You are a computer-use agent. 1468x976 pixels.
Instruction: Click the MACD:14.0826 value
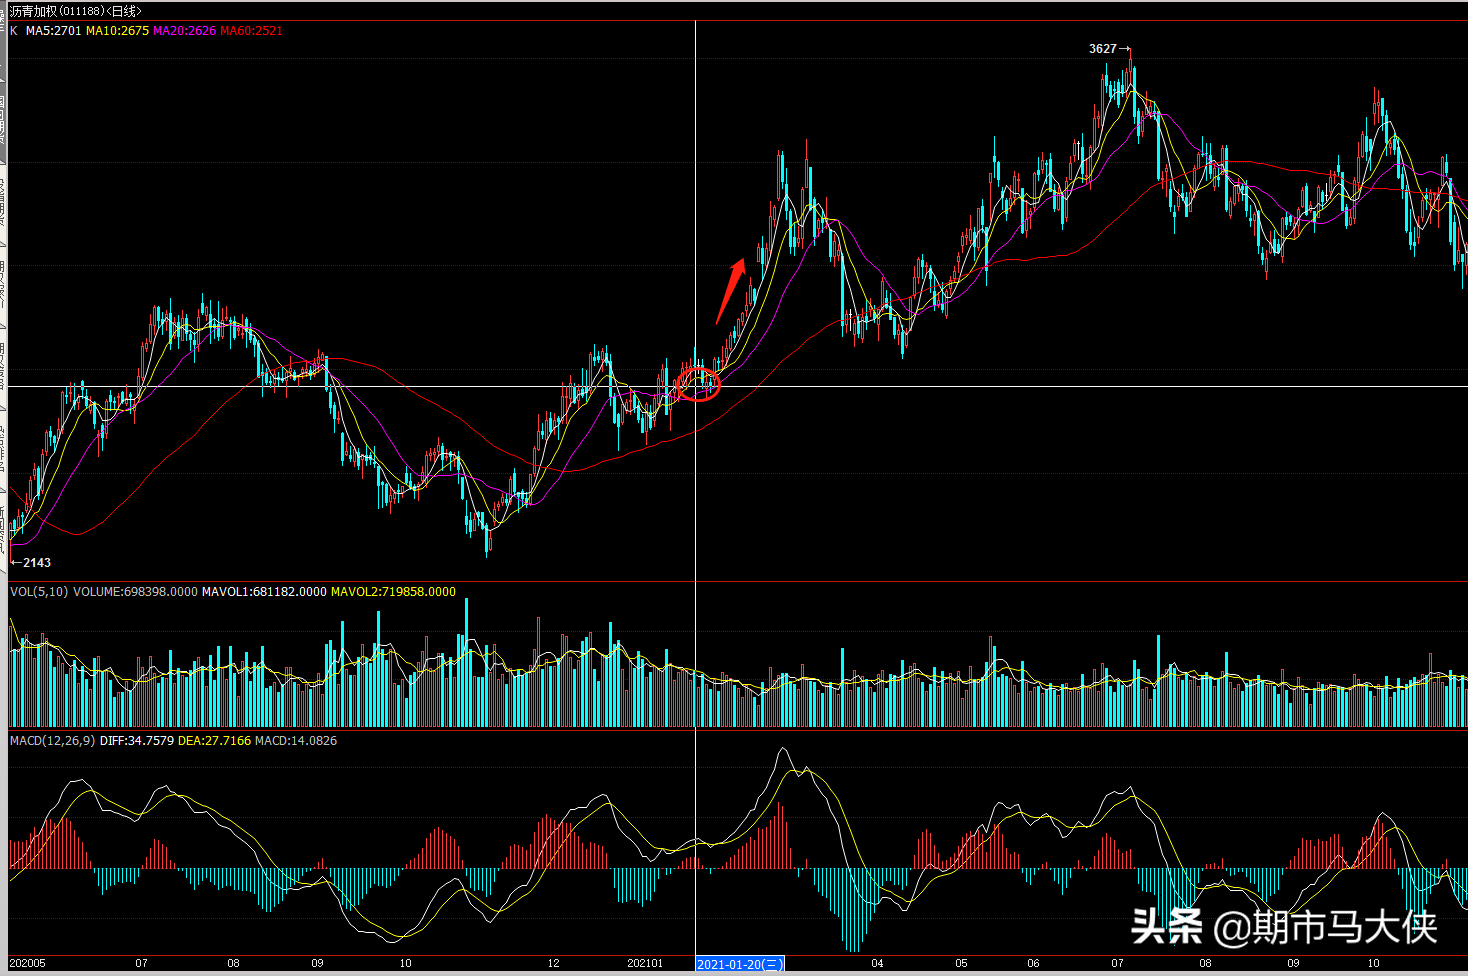point(296,741)
